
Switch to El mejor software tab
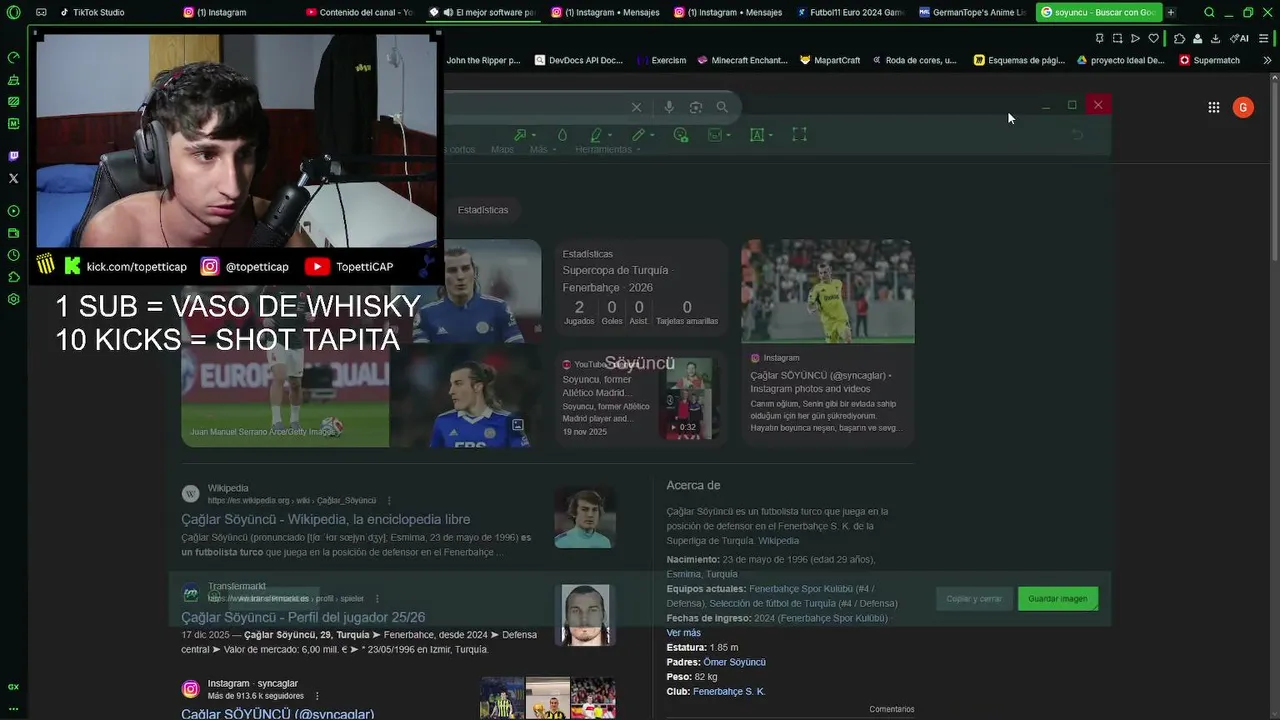(x=484, y=12)
